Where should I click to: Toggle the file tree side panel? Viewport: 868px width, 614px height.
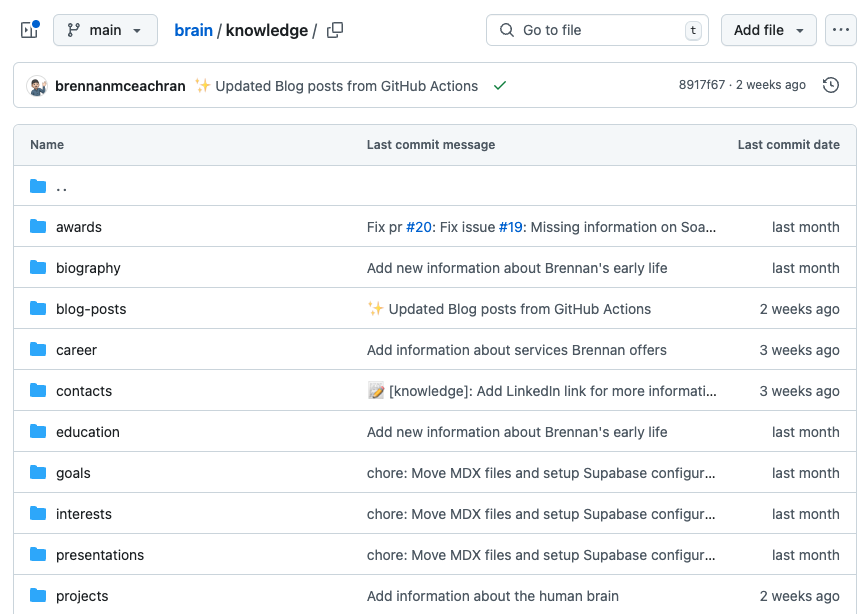29,30
